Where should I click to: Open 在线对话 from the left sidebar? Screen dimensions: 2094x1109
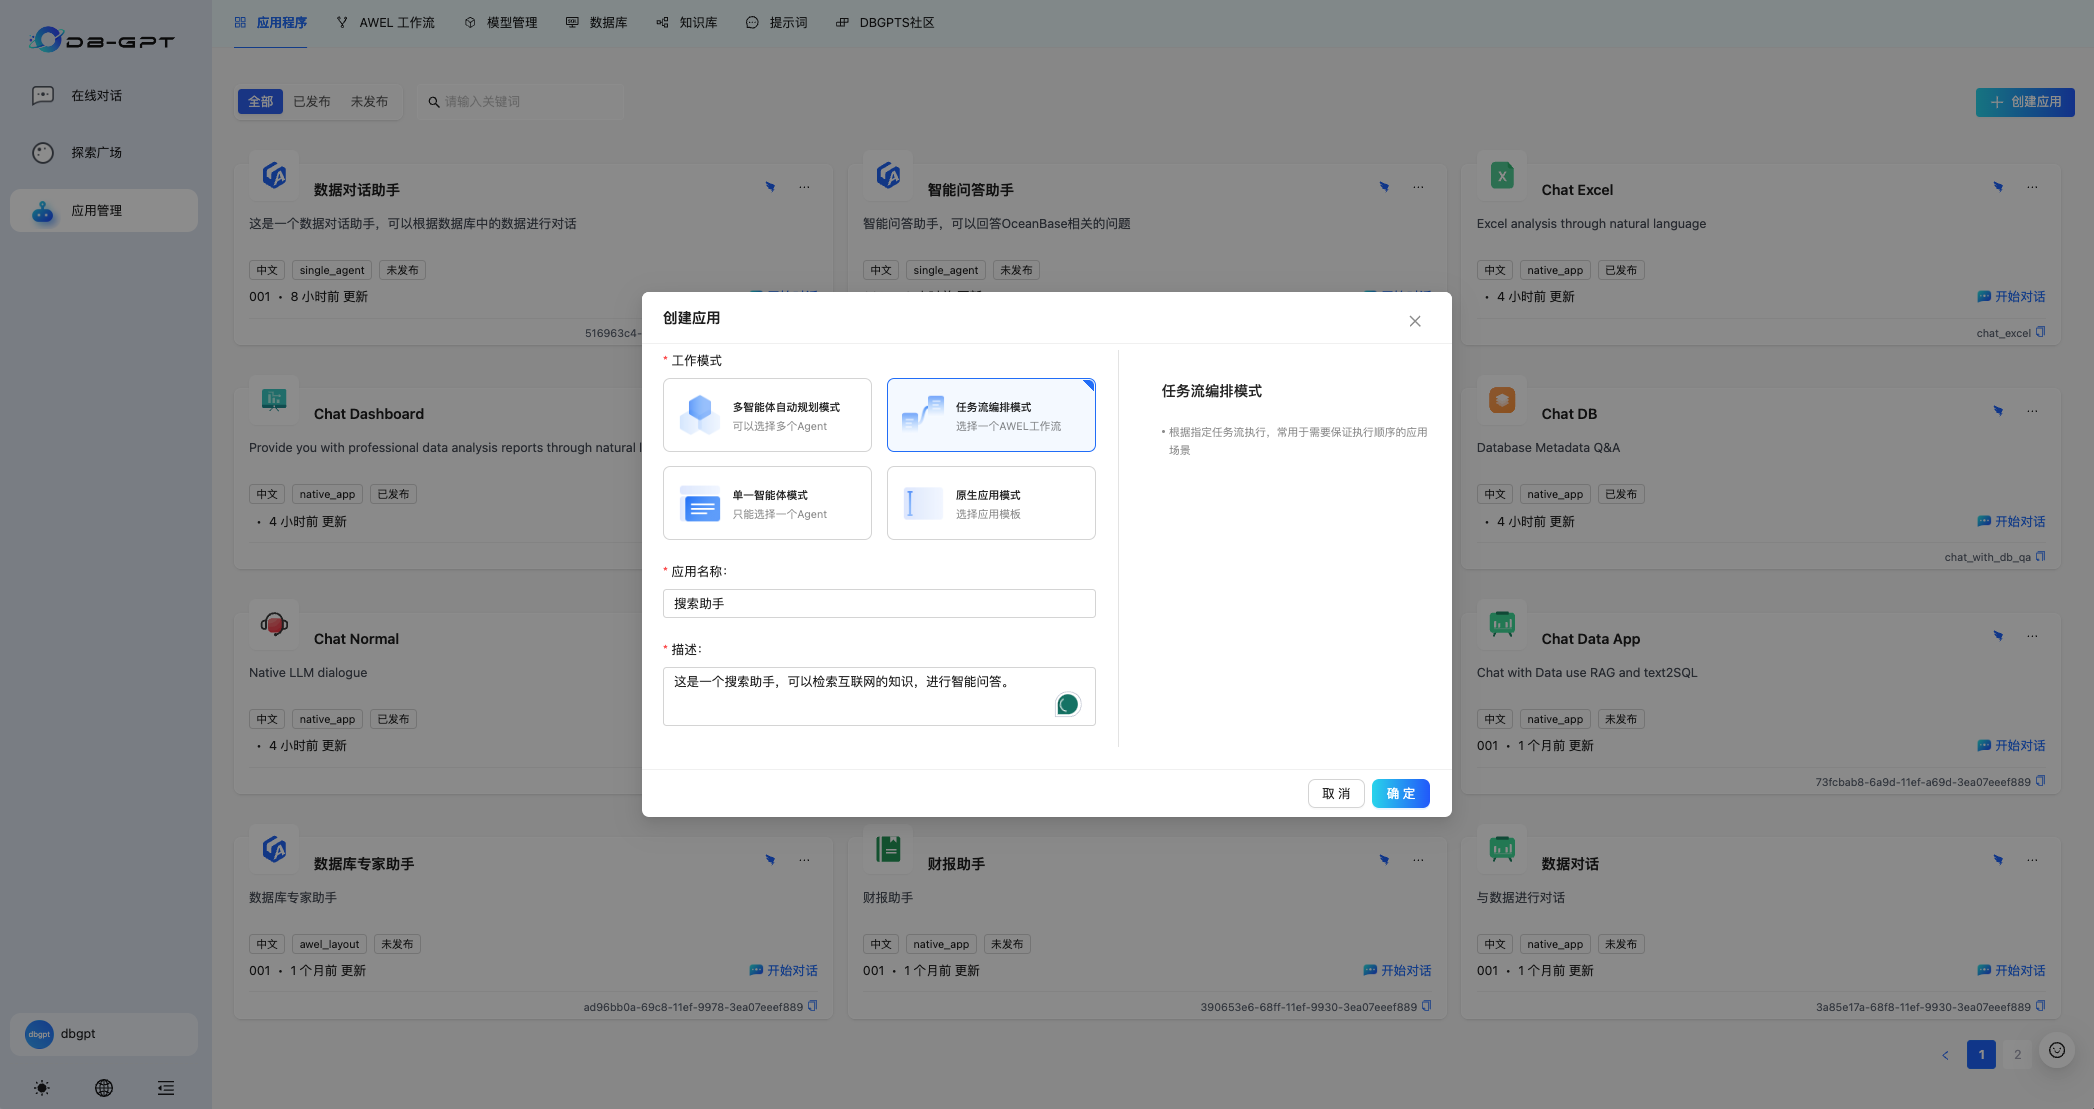[97, 95]
